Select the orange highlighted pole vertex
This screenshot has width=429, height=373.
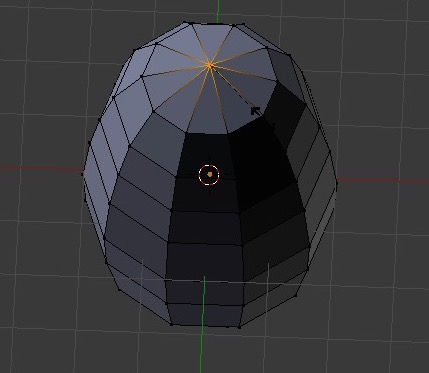(x=210, y=65)
